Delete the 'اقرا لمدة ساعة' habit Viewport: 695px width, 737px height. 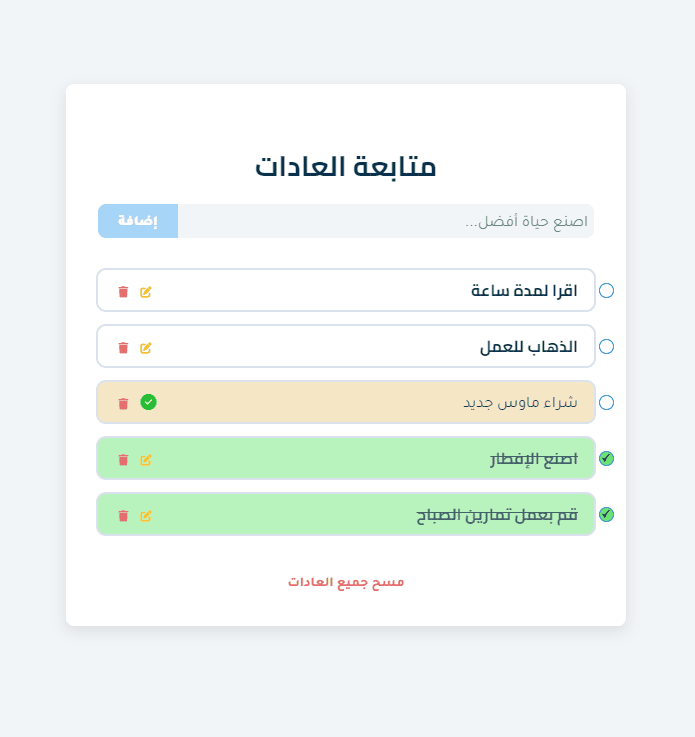123,292
